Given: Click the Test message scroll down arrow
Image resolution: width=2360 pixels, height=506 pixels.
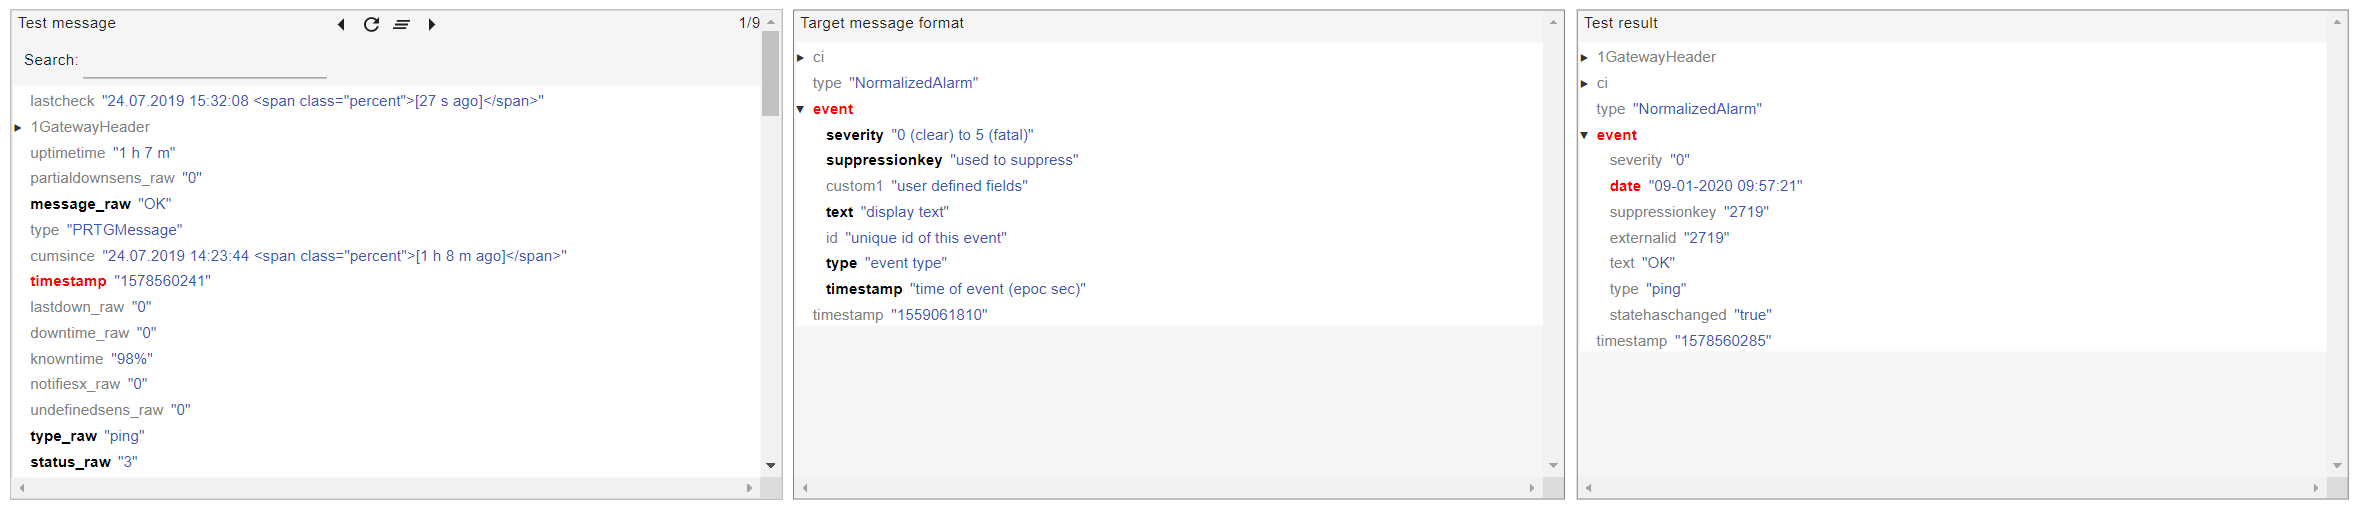Looking at the screenshot, I should click(770, 465).
